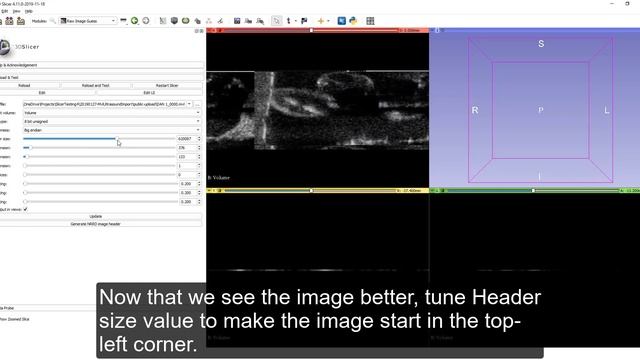This screenshot has height=360, width=640.
Task: Go to previous module with green back arrow
Action: [134, 21]
